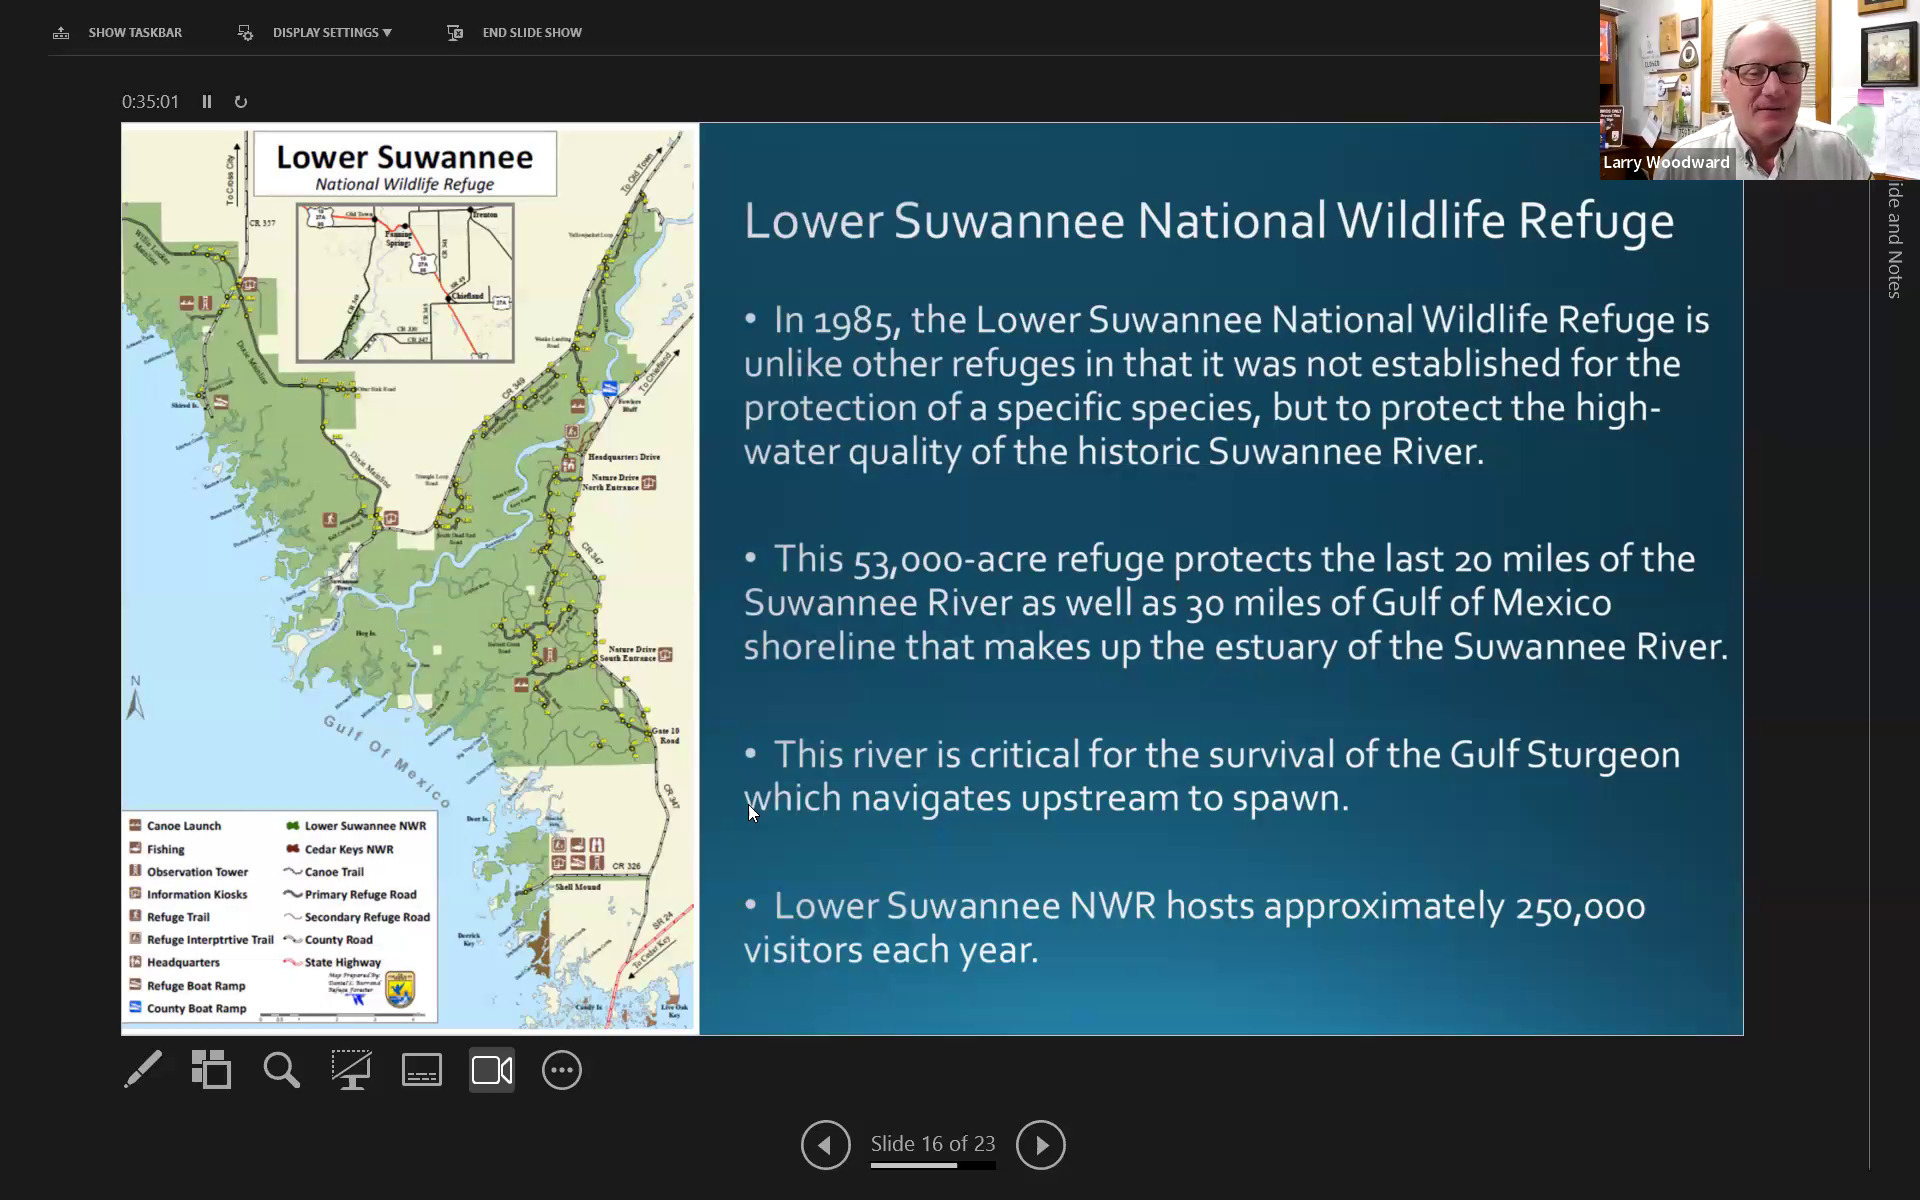Click the slide progress bar
1920x1200 pixels.
[x=933, y=1166]
